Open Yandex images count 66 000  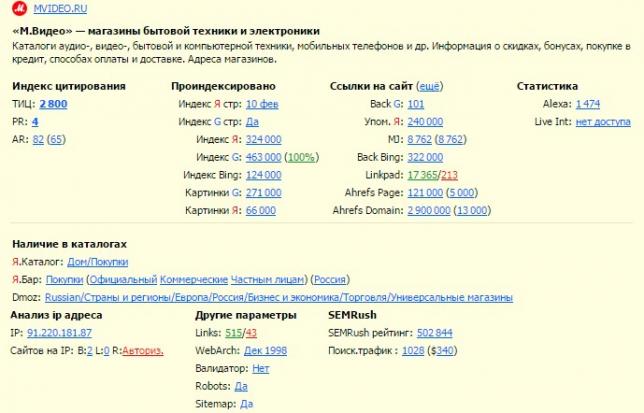pyautogui.click(x=261, y=210)
